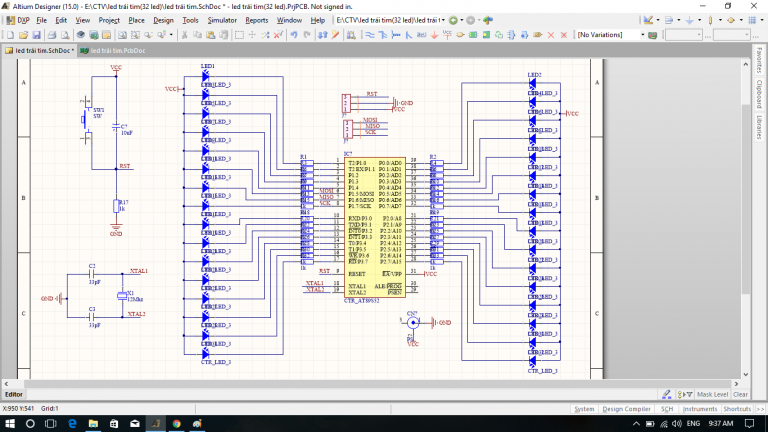Viewport: 768px width, 432px height.
Task: Click the Print icon in toolbar
Action: point(51,34)
